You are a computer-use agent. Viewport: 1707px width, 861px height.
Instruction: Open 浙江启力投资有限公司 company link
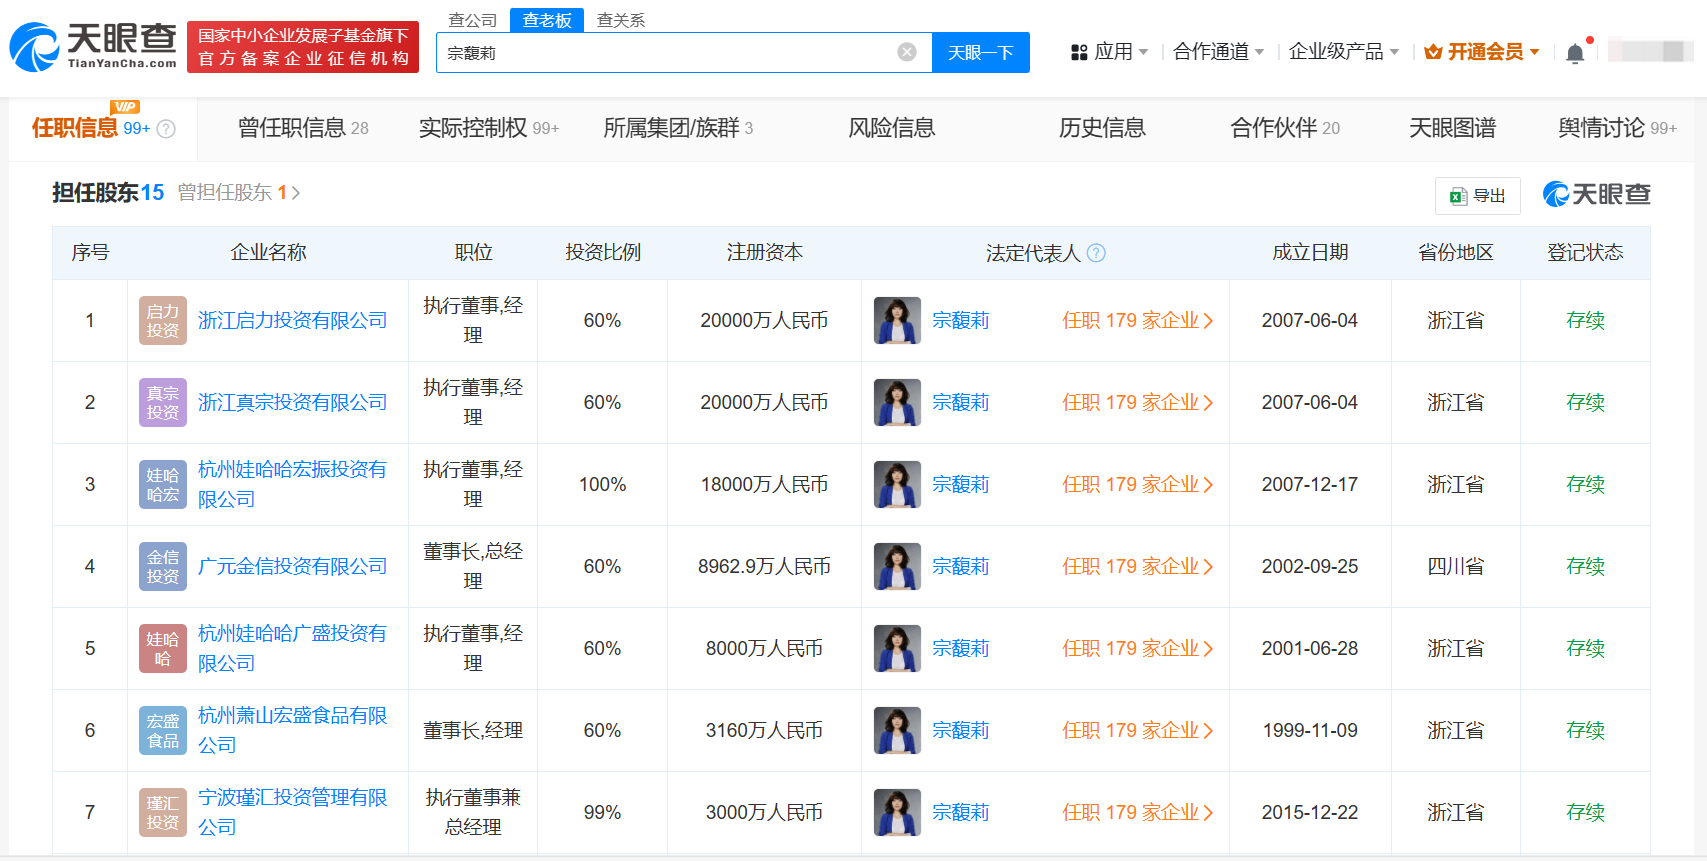click(x=292, y=321)
